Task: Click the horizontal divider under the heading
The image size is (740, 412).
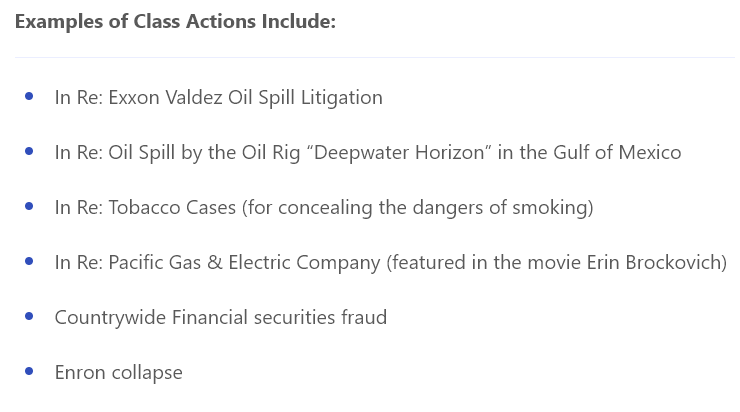Action: pyautogui.click(x=375, y=58)
